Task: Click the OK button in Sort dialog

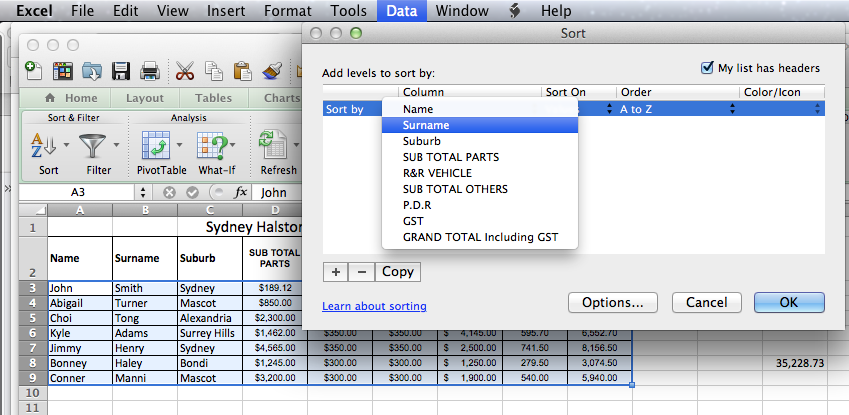Action: click(x=789, y=302)
